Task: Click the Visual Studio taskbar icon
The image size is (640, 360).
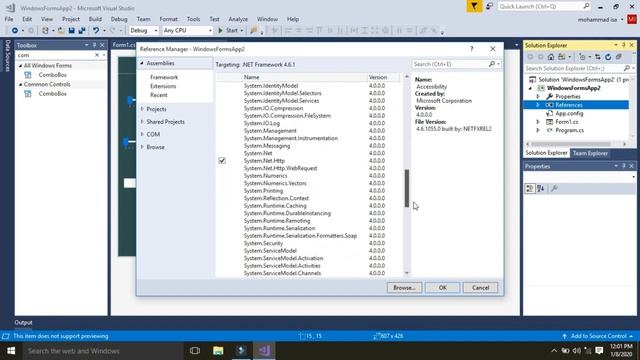Action: click(x=264, y=351)
